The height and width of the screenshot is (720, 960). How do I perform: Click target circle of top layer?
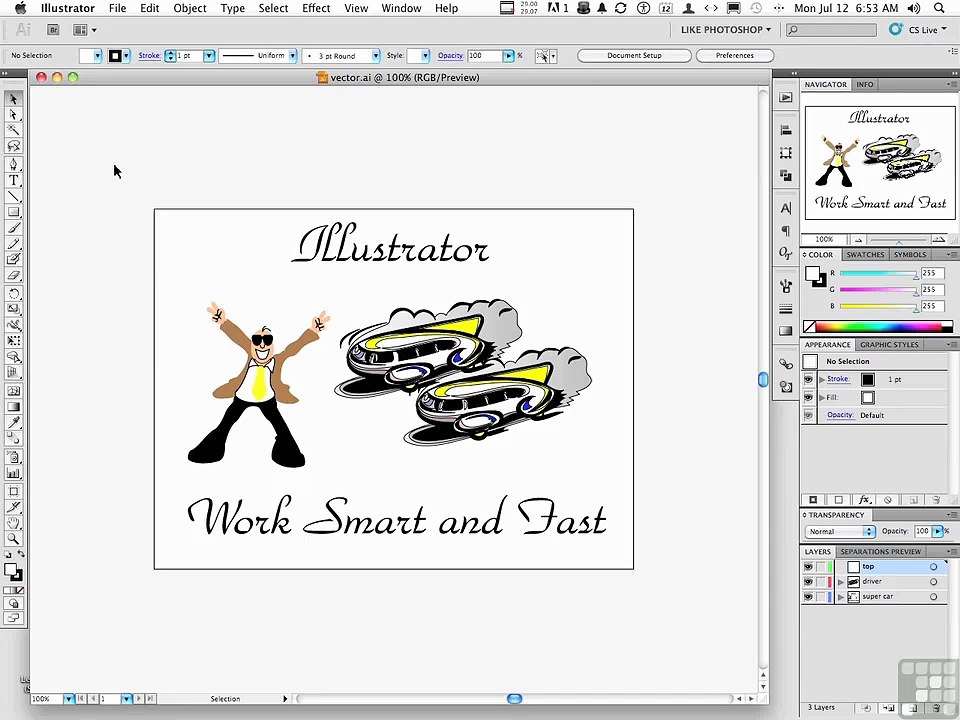(x=933, y=567)
